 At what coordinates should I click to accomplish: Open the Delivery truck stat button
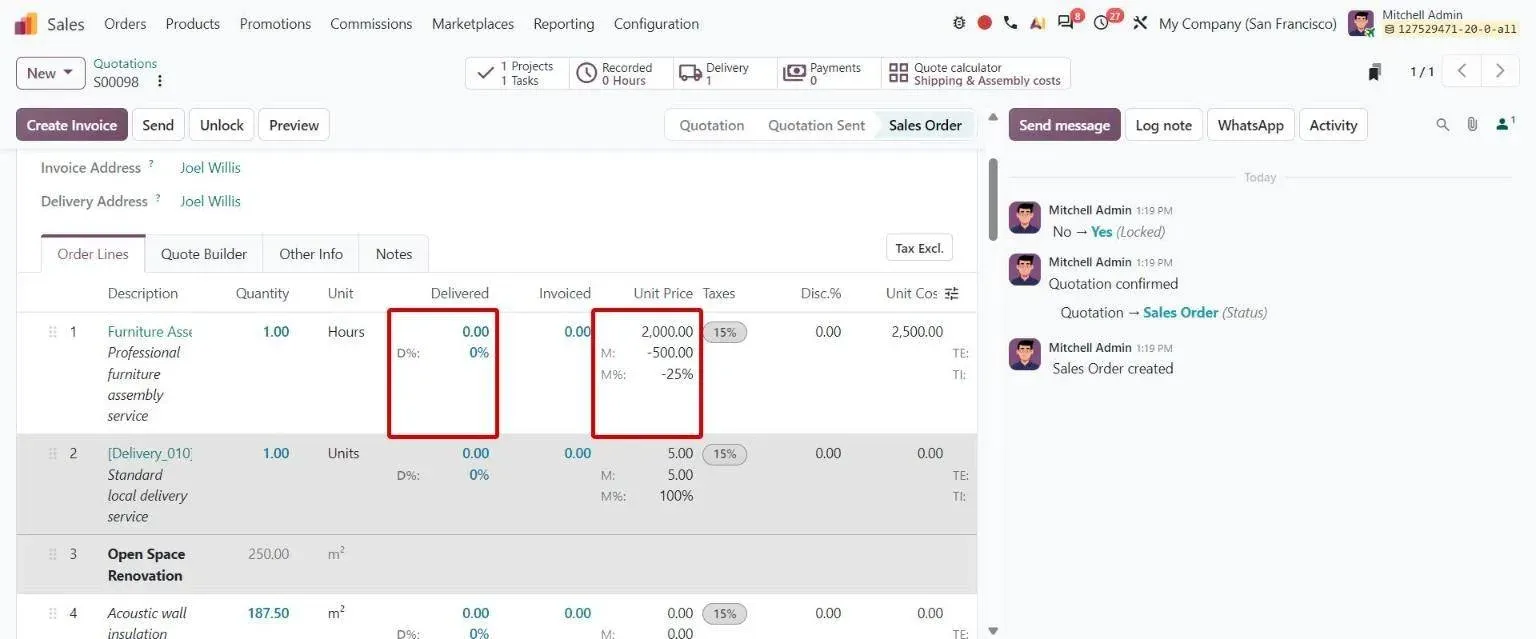tap(725, 73)
